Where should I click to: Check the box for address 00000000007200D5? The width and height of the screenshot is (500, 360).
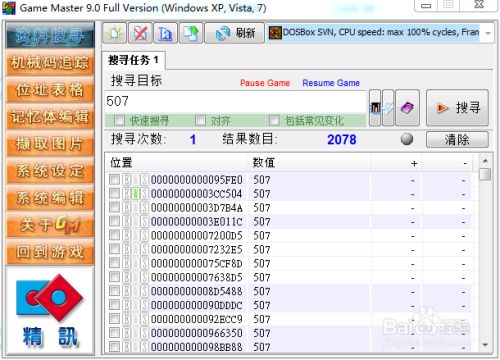point(114,235)
